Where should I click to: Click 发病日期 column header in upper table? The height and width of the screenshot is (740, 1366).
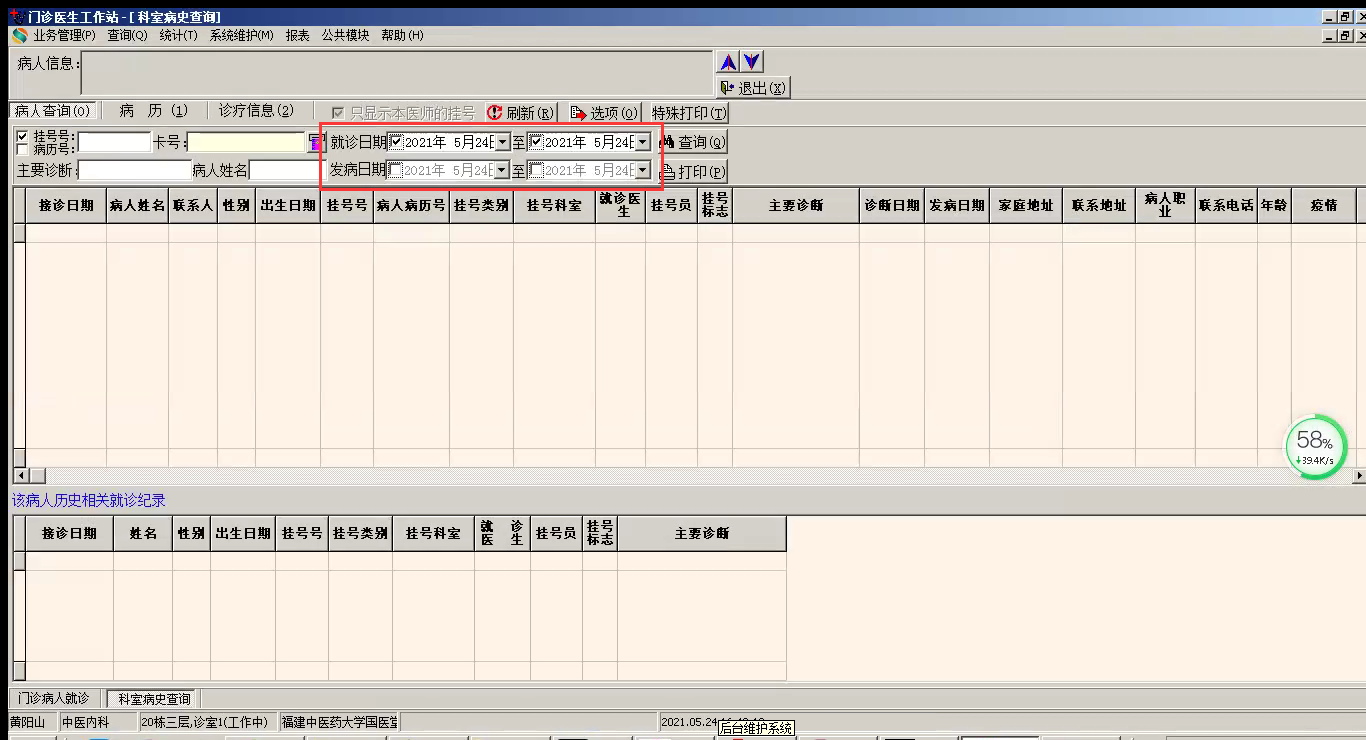(957, 205)
